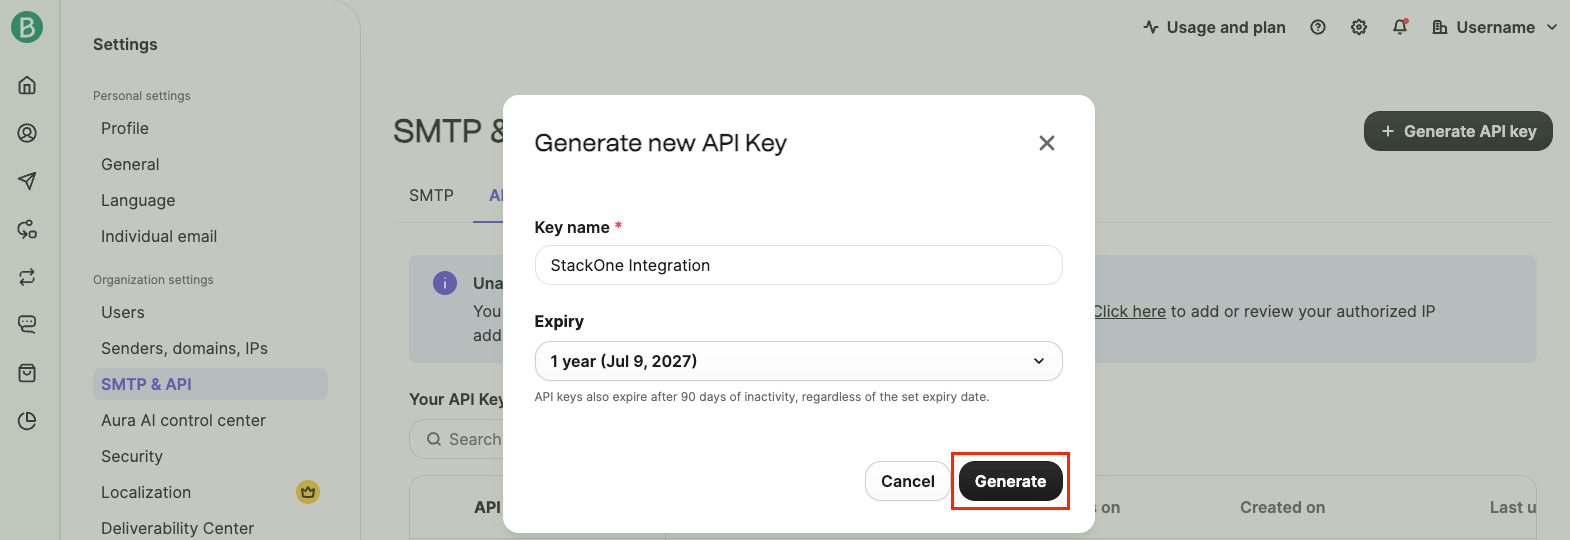Open the Analytics pie-chart icon
Viewport: 1570px width, 540px height.
point(27,421)
